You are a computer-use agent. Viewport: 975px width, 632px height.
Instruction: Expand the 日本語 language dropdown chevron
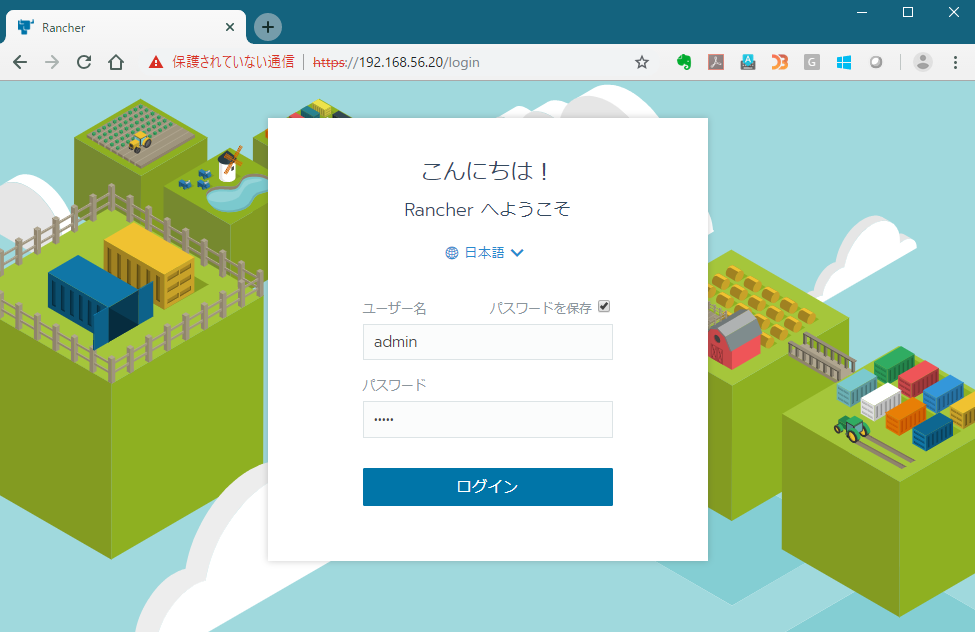(x=517, y=253)
